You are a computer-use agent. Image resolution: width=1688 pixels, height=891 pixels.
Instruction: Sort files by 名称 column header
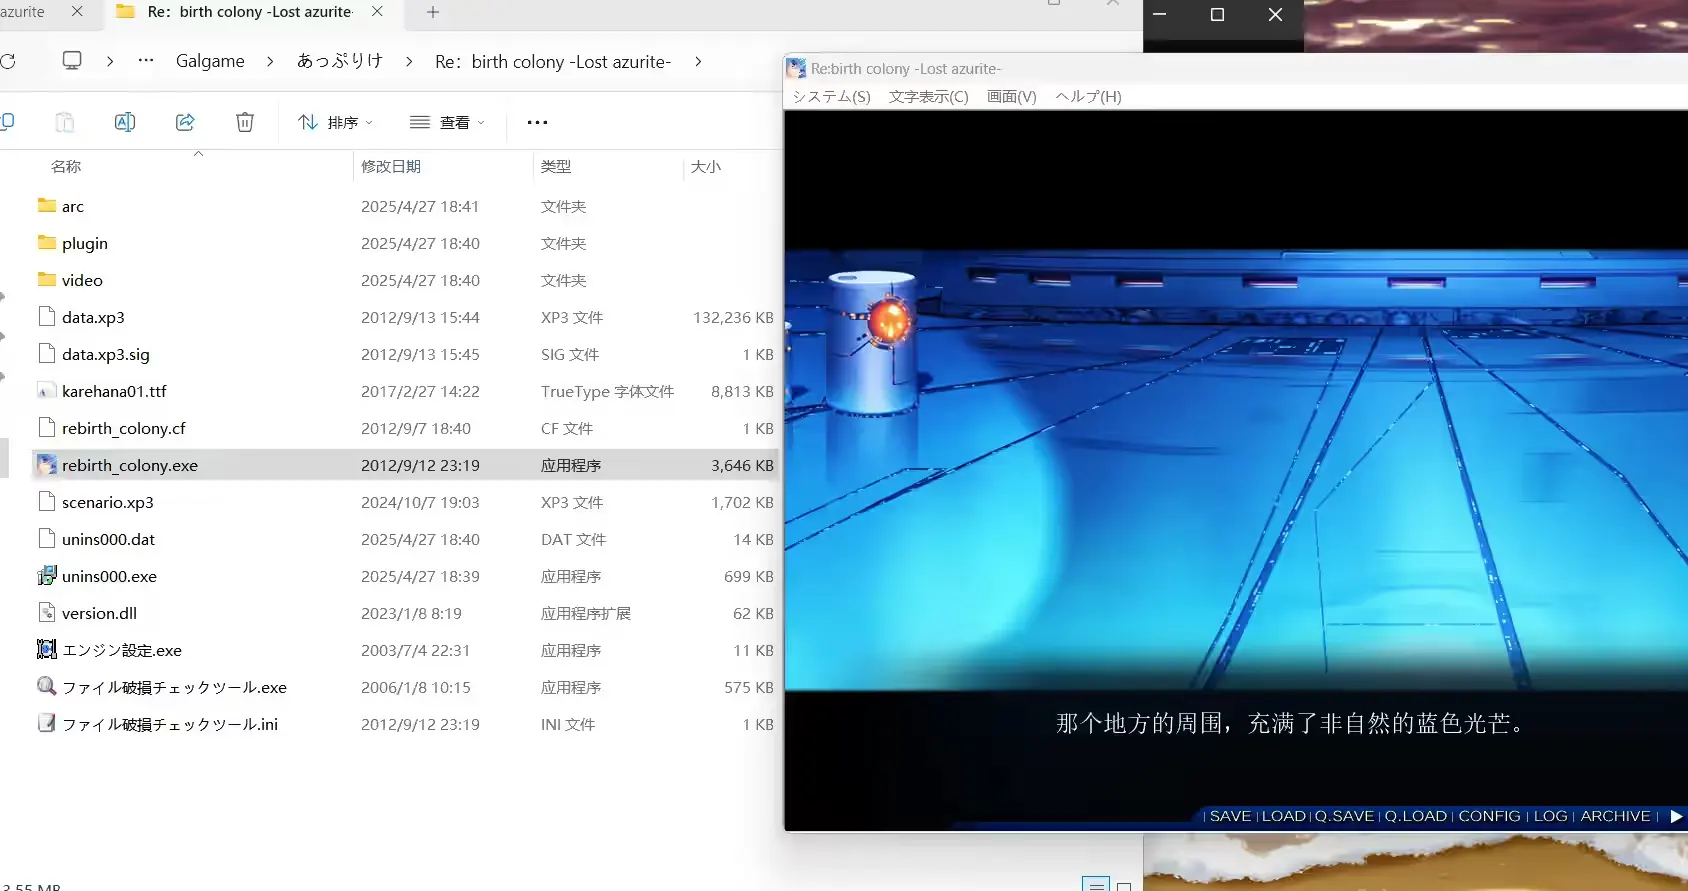point(66,166)
